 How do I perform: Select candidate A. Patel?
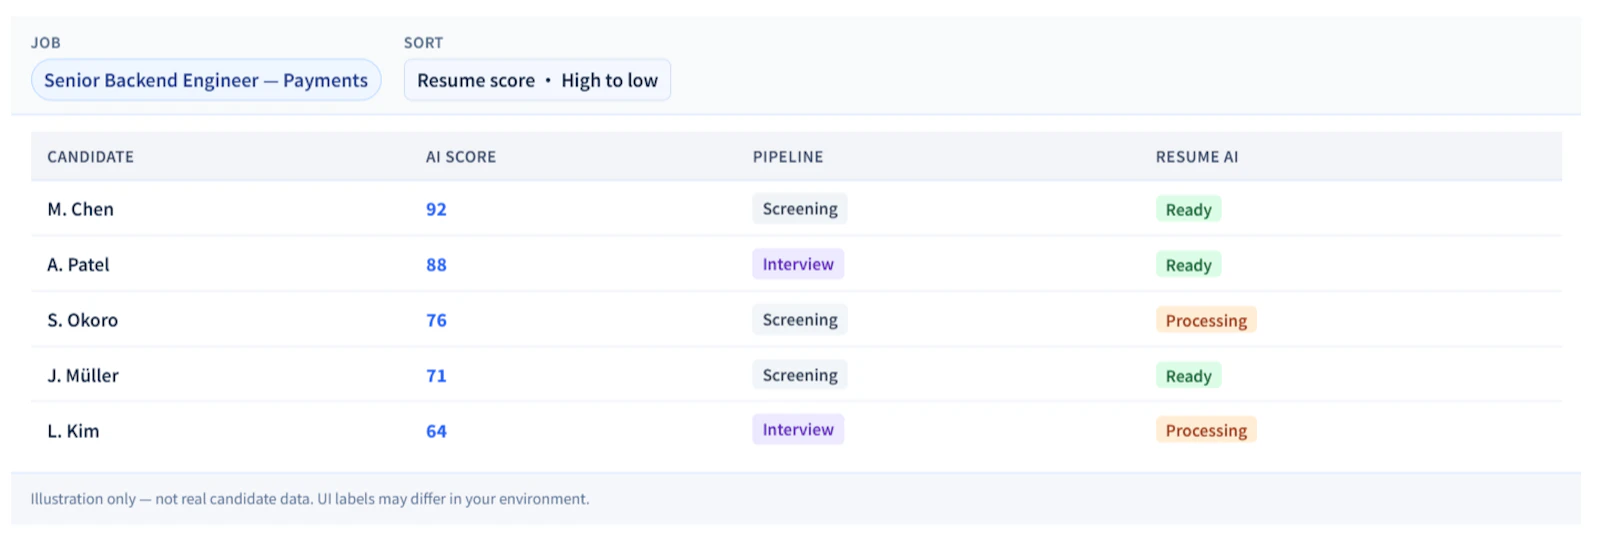tap(78, 265)
